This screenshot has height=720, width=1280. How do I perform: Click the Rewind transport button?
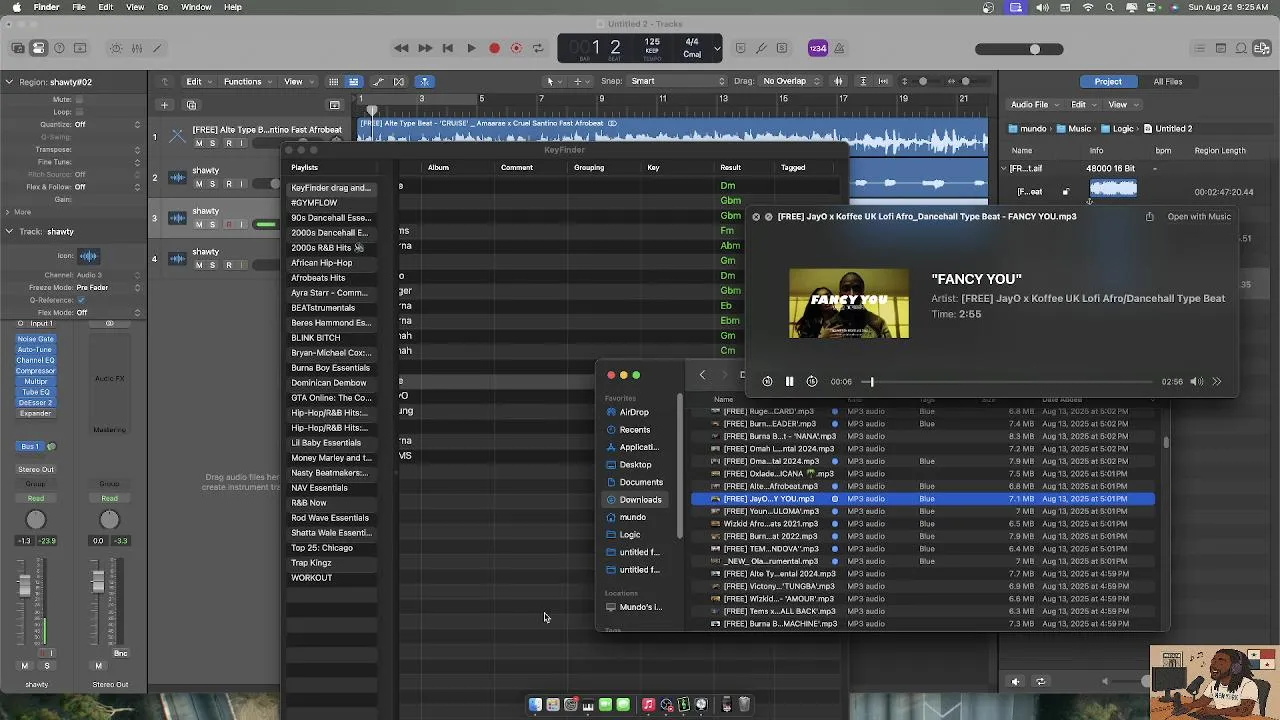(x=401, y=48)
